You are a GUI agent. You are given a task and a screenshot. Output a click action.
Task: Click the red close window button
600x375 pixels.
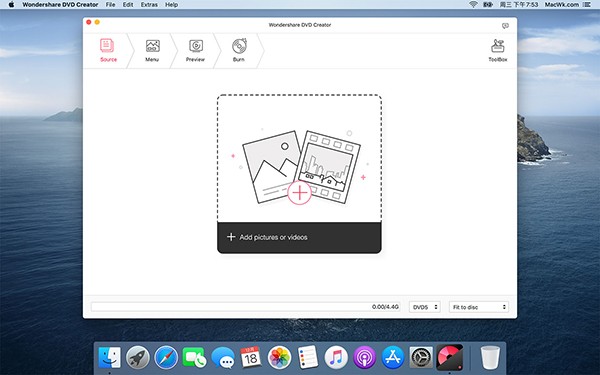(x=89, y=23)
